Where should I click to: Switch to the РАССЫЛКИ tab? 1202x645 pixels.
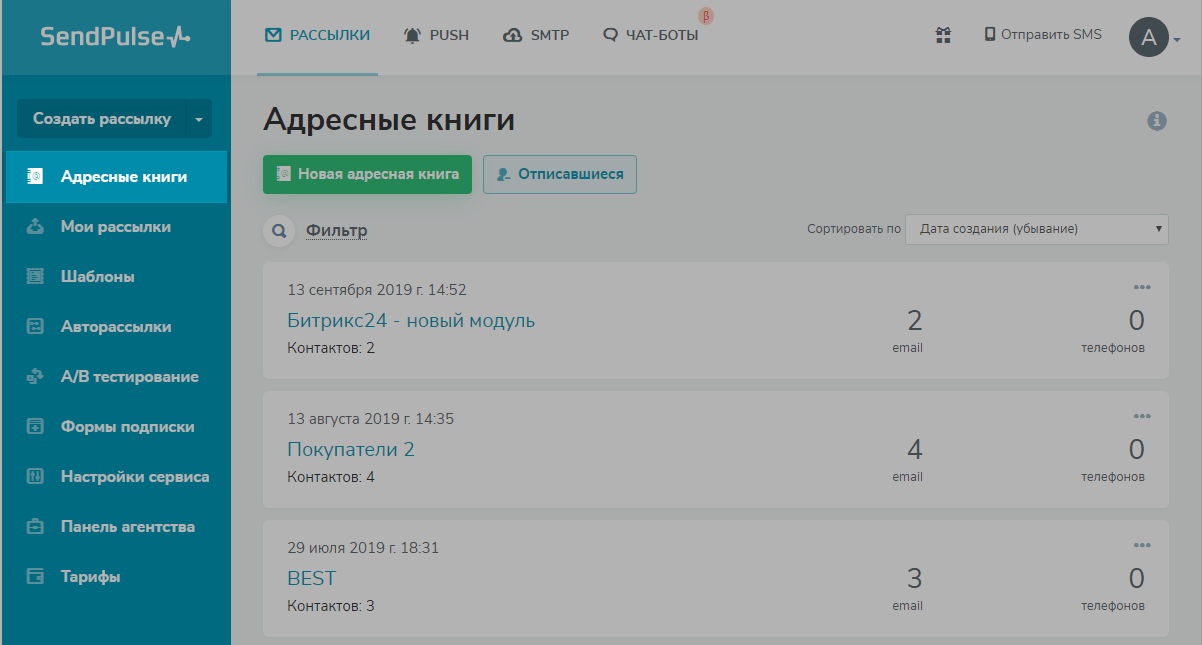[x=317, y=36]
